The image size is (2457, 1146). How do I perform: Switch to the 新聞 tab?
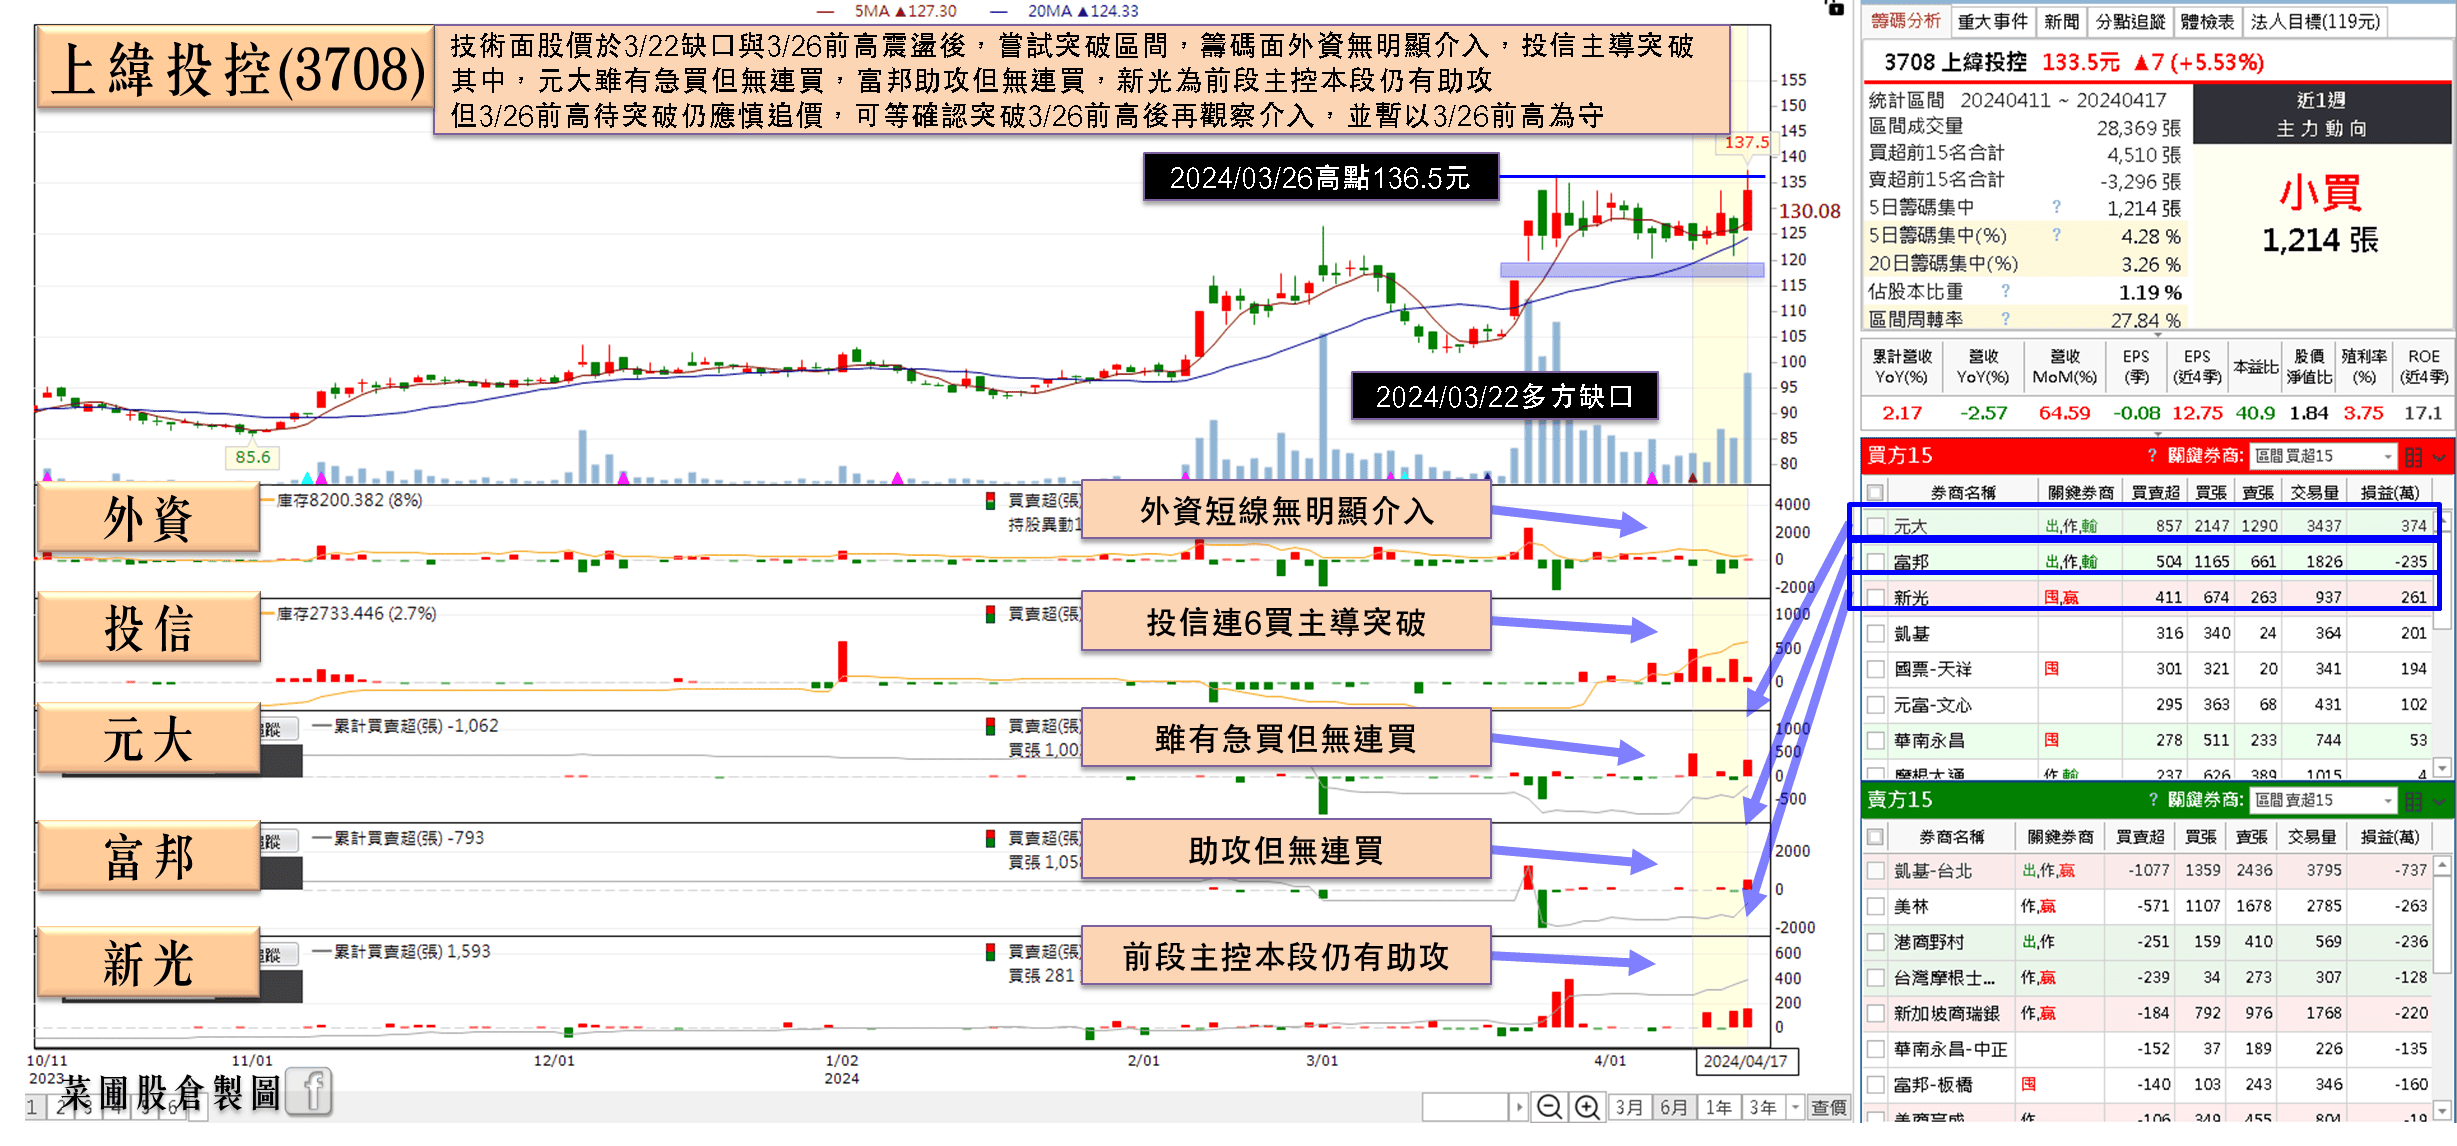[x=2061, y=21]
